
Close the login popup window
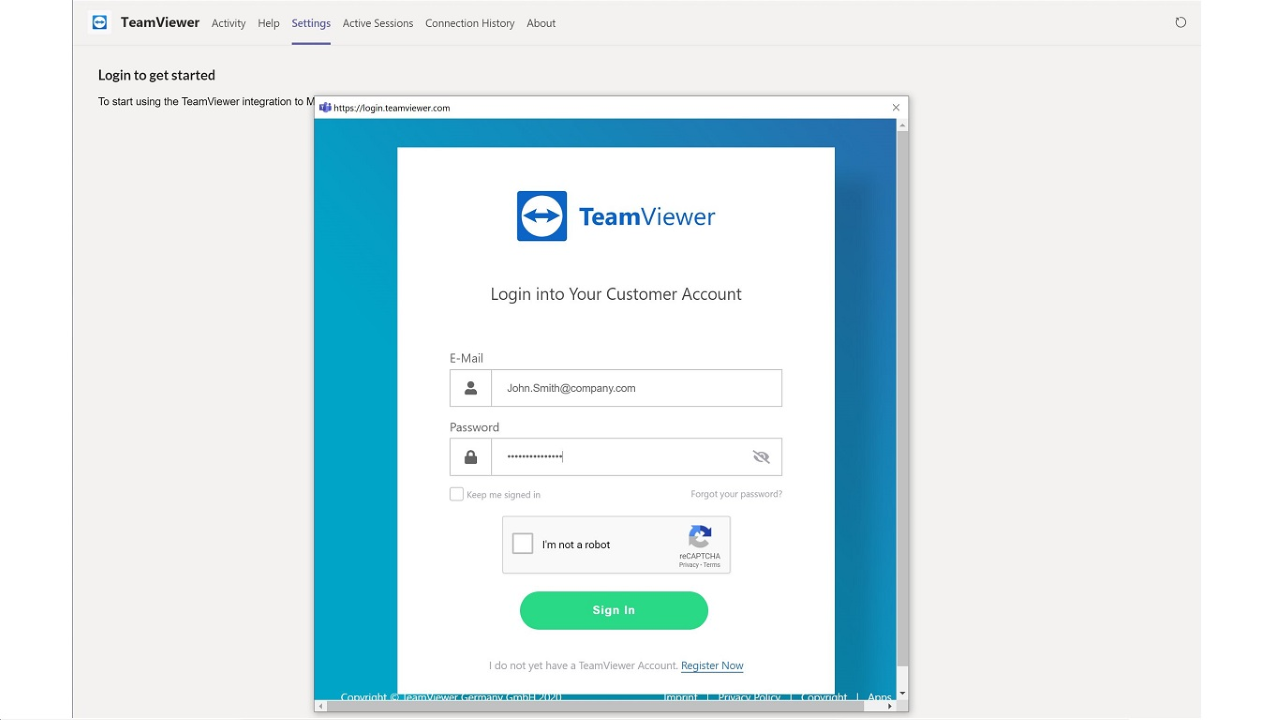point(896,107)
